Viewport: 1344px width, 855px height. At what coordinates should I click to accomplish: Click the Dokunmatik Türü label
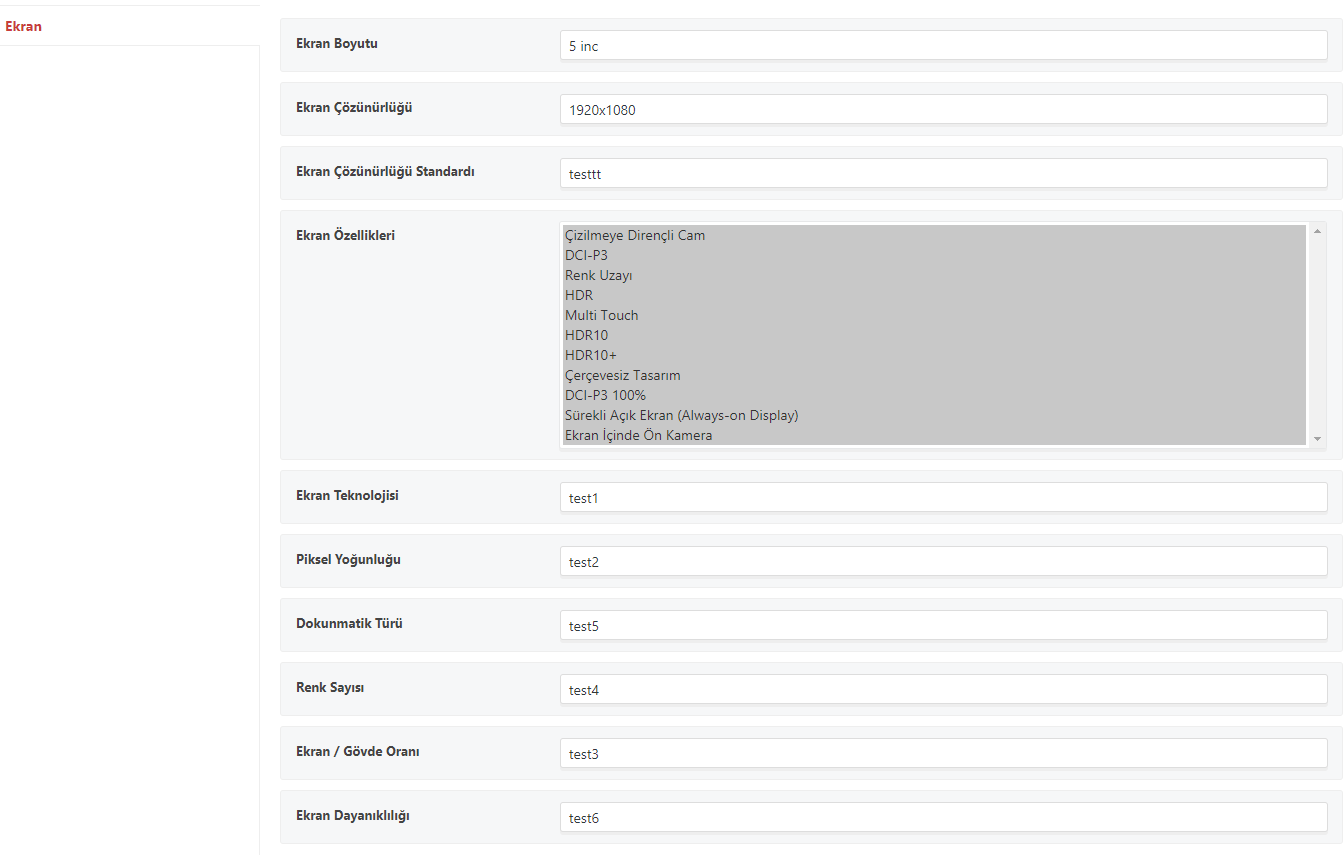(349, 624)
